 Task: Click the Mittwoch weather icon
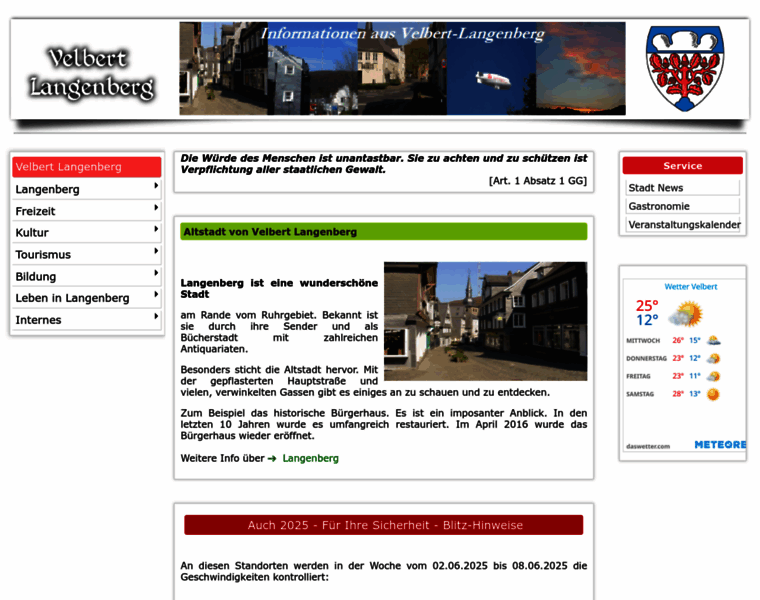(x=713, y=340)
